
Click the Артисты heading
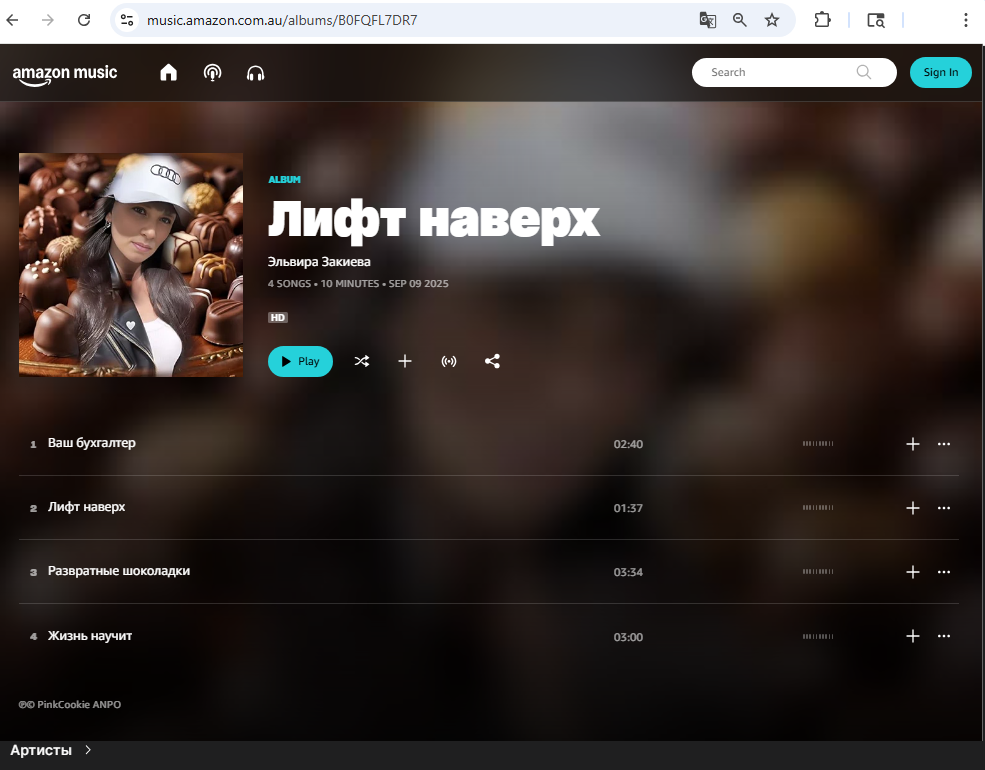pos(41,750)
